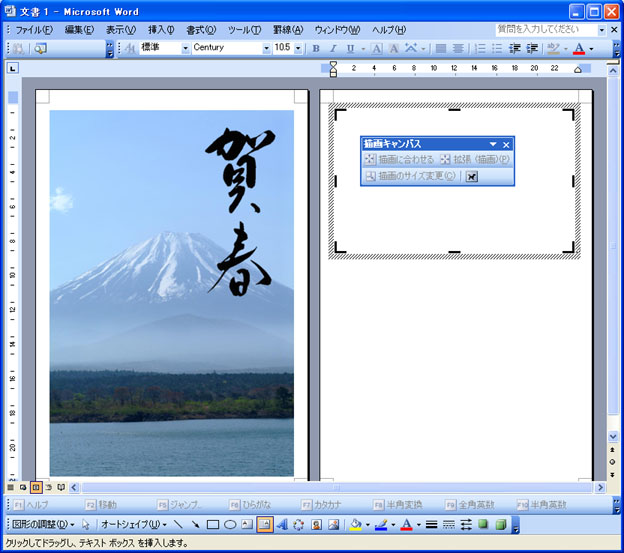Click the Select Objects pointer icon
The image size is (624, 553).
click(x=86, y=524)
